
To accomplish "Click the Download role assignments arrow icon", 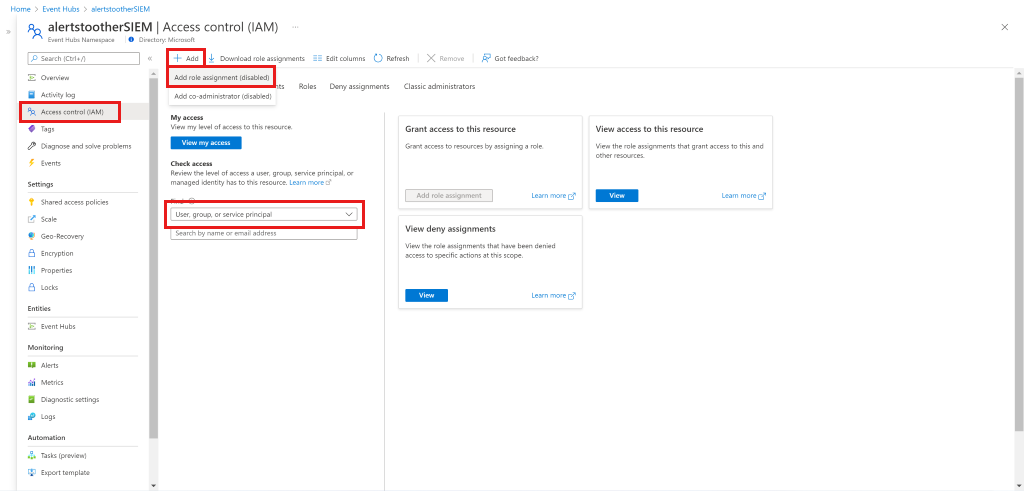I will tap(212, 58).
